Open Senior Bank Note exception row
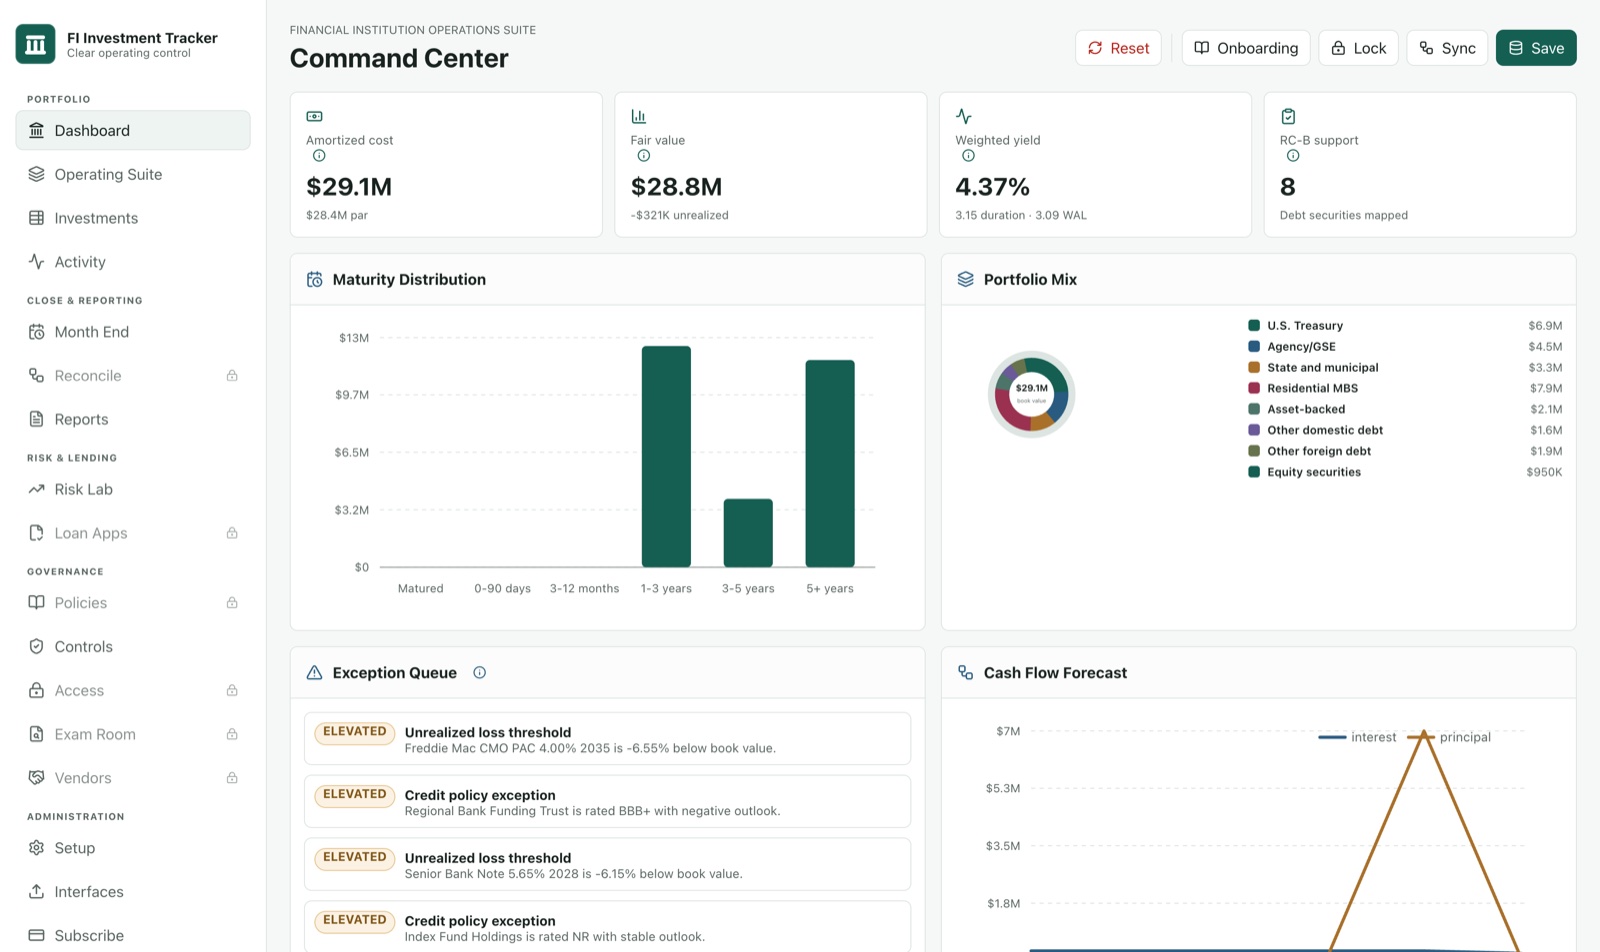The image size is (1600, 952). click(607, 865)
